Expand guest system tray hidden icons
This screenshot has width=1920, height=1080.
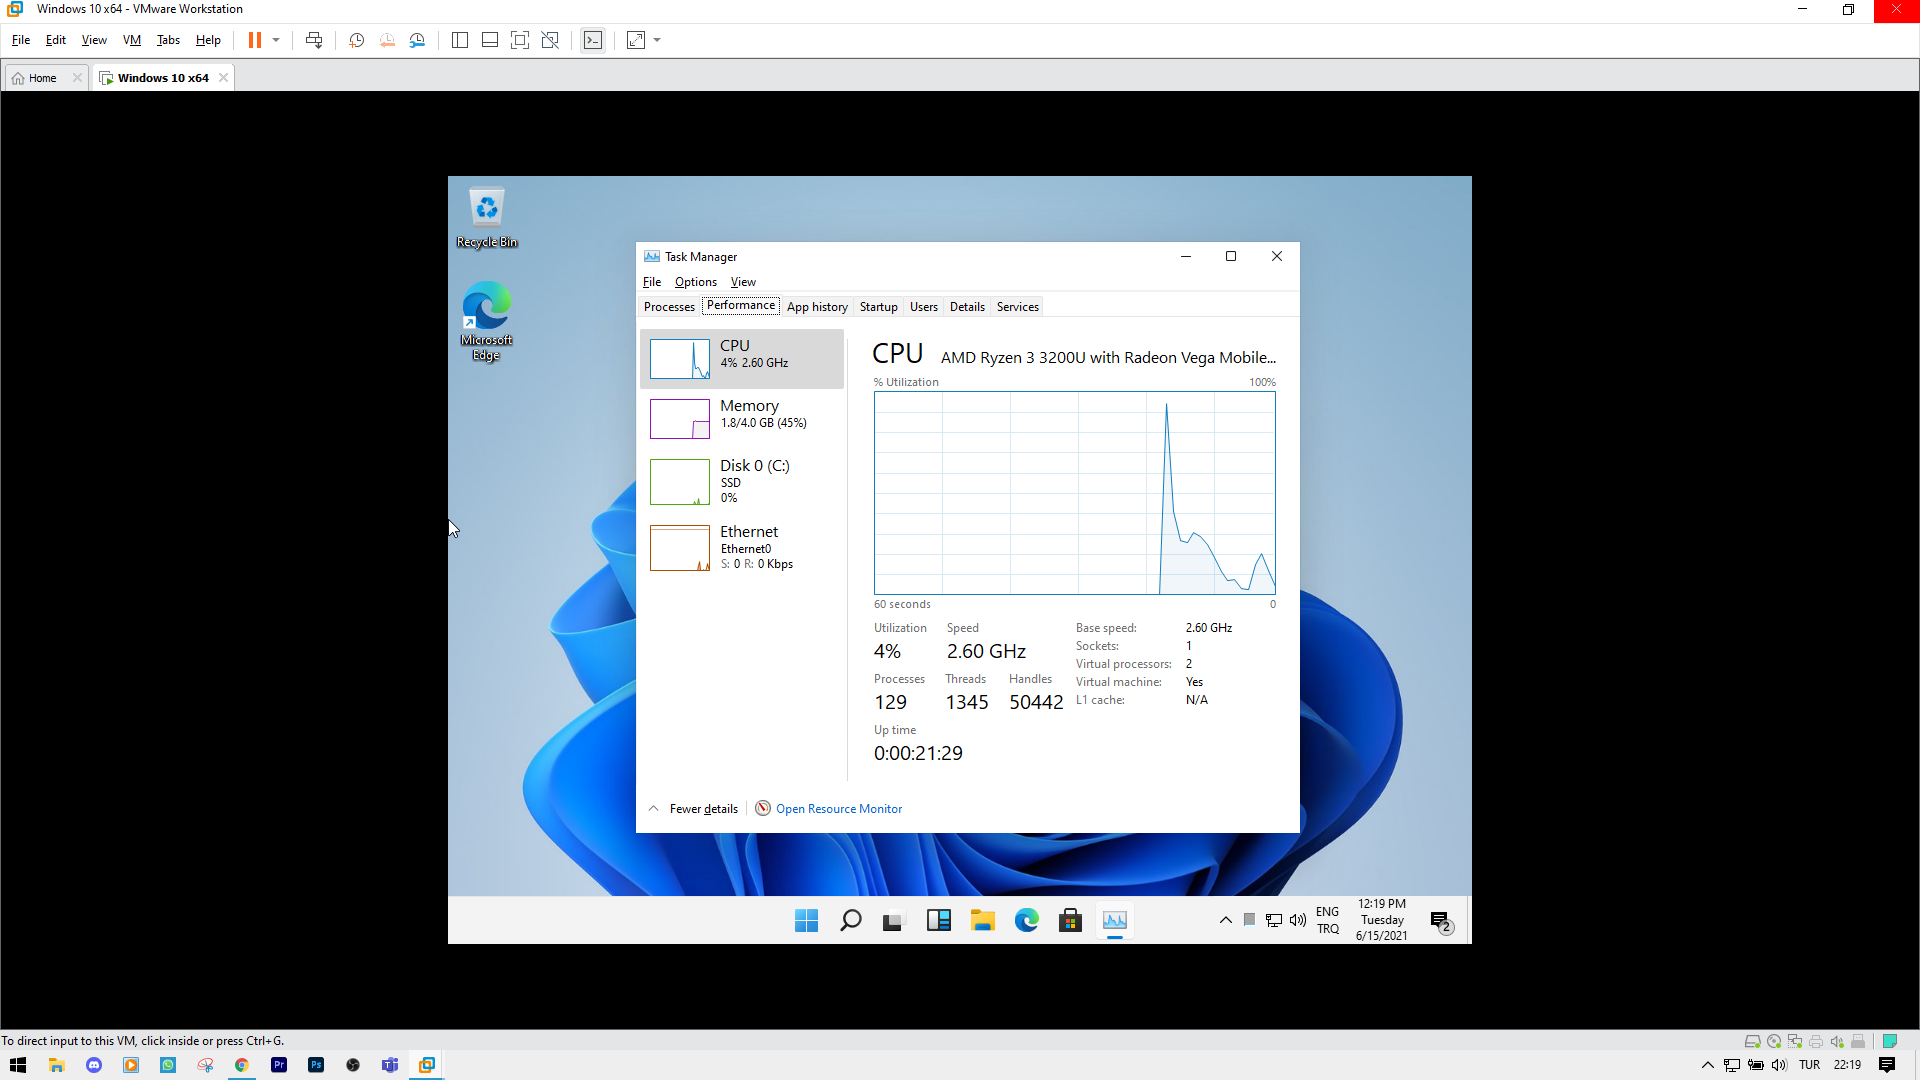[1226, 920]
